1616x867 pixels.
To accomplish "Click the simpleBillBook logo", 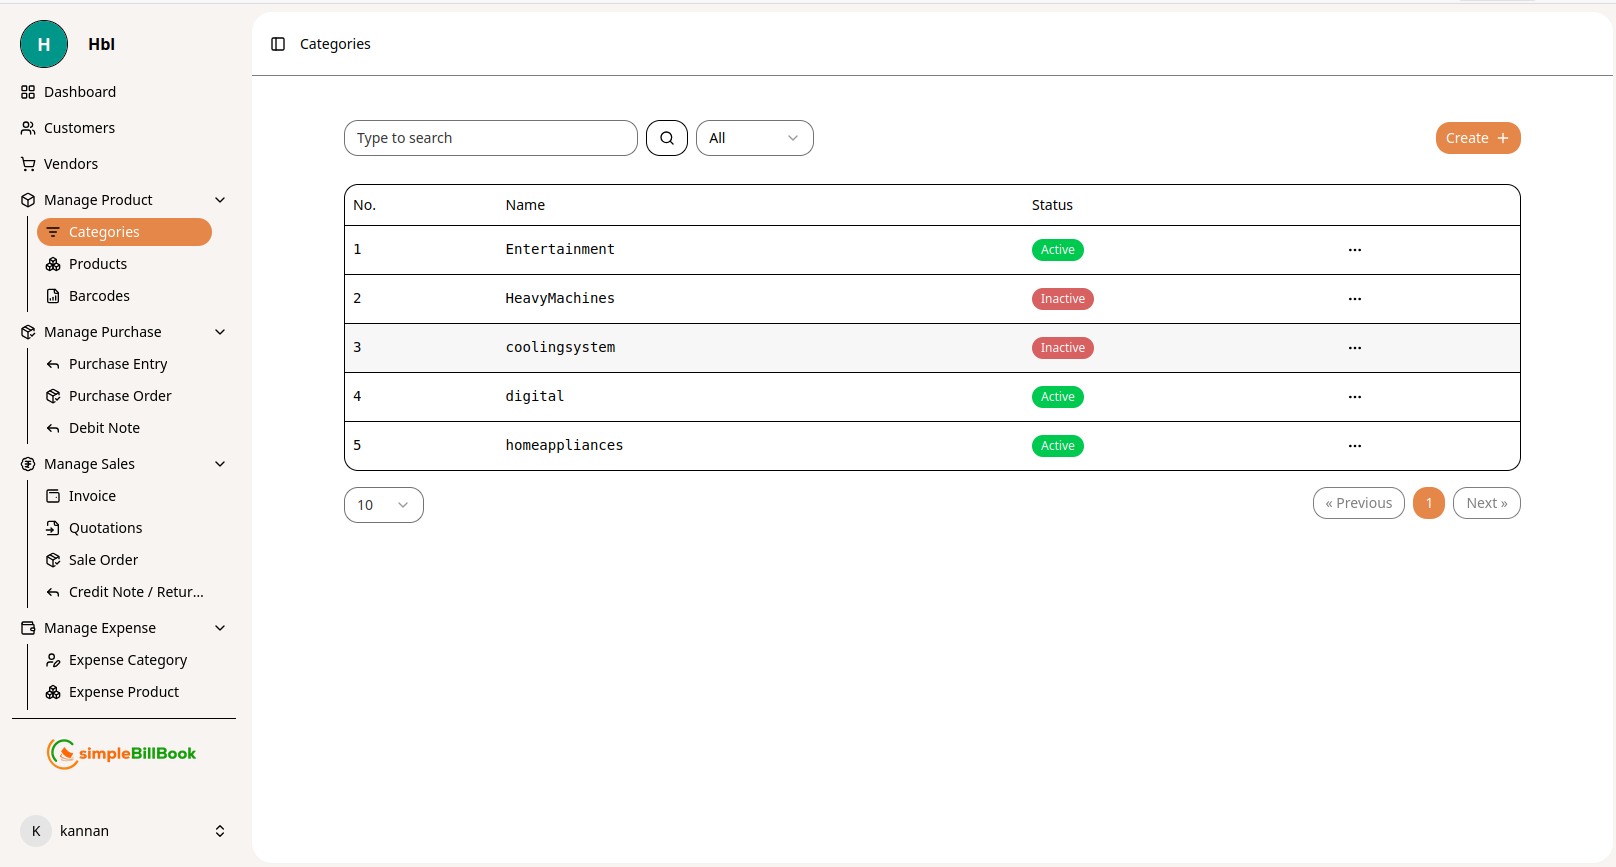I will click(122, 754).
